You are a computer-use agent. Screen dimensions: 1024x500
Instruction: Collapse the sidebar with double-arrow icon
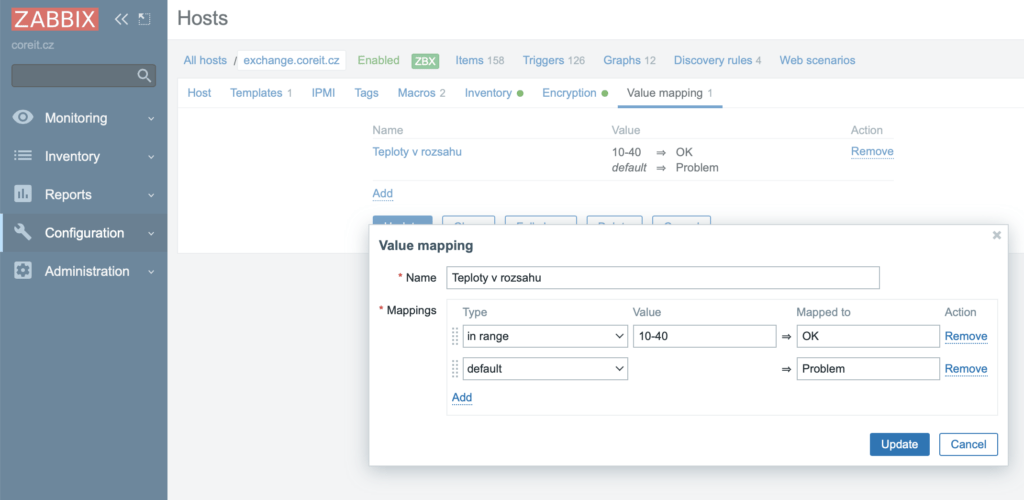(x=121, y=20)
